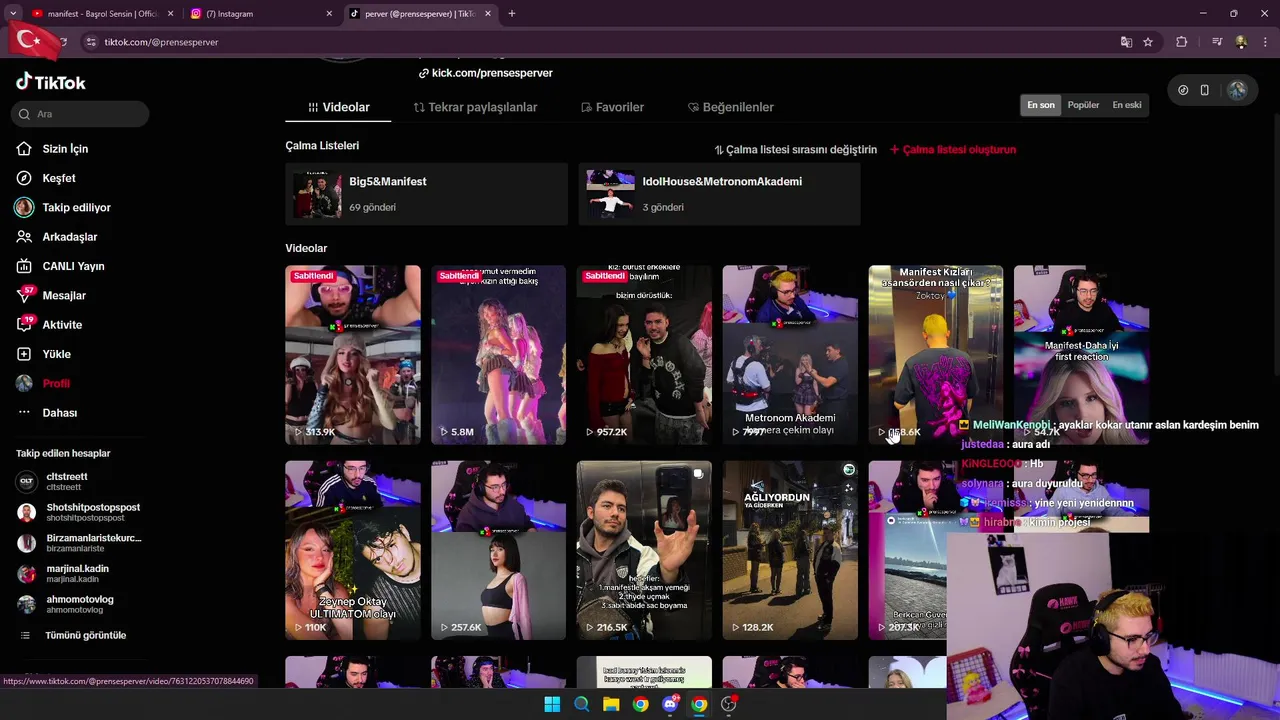Image resolution: width=1280 pixels, height=720 pixels.
Task: Open the profile avatar menu top right
Action: 1237,90
